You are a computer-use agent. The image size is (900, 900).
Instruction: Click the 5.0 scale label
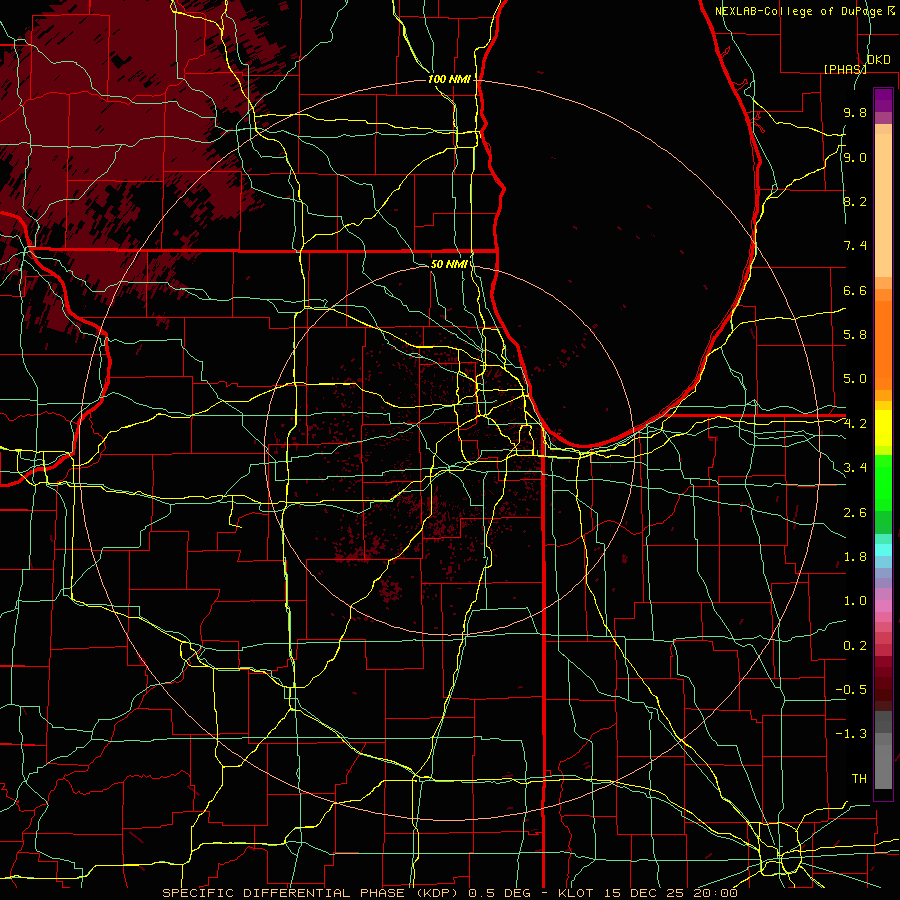[x=855, y=379]
